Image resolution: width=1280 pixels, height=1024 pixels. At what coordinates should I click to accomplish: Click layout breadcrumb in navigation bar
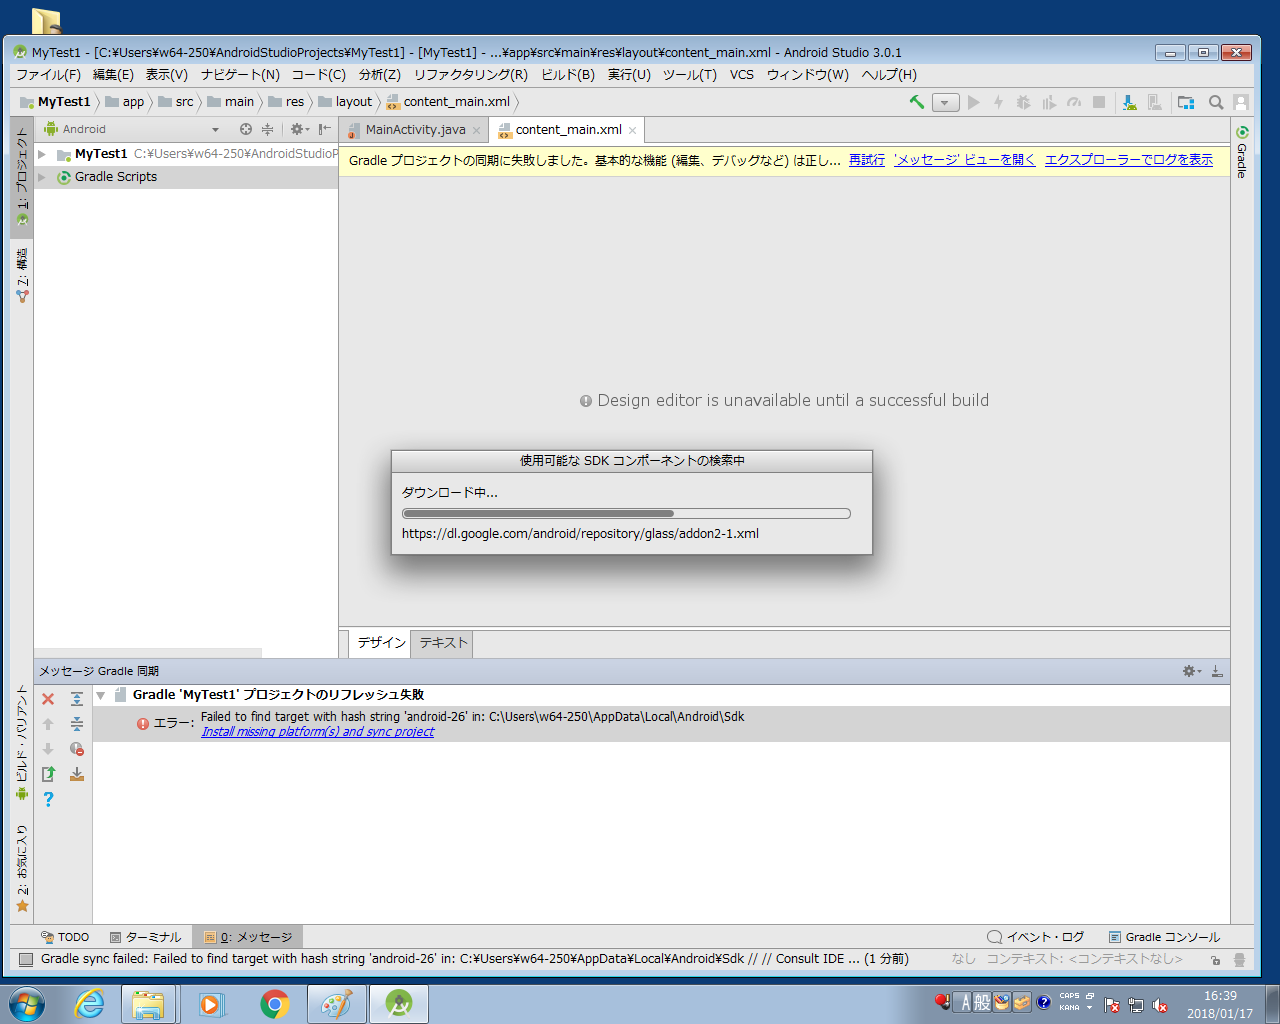click(345, 102)
